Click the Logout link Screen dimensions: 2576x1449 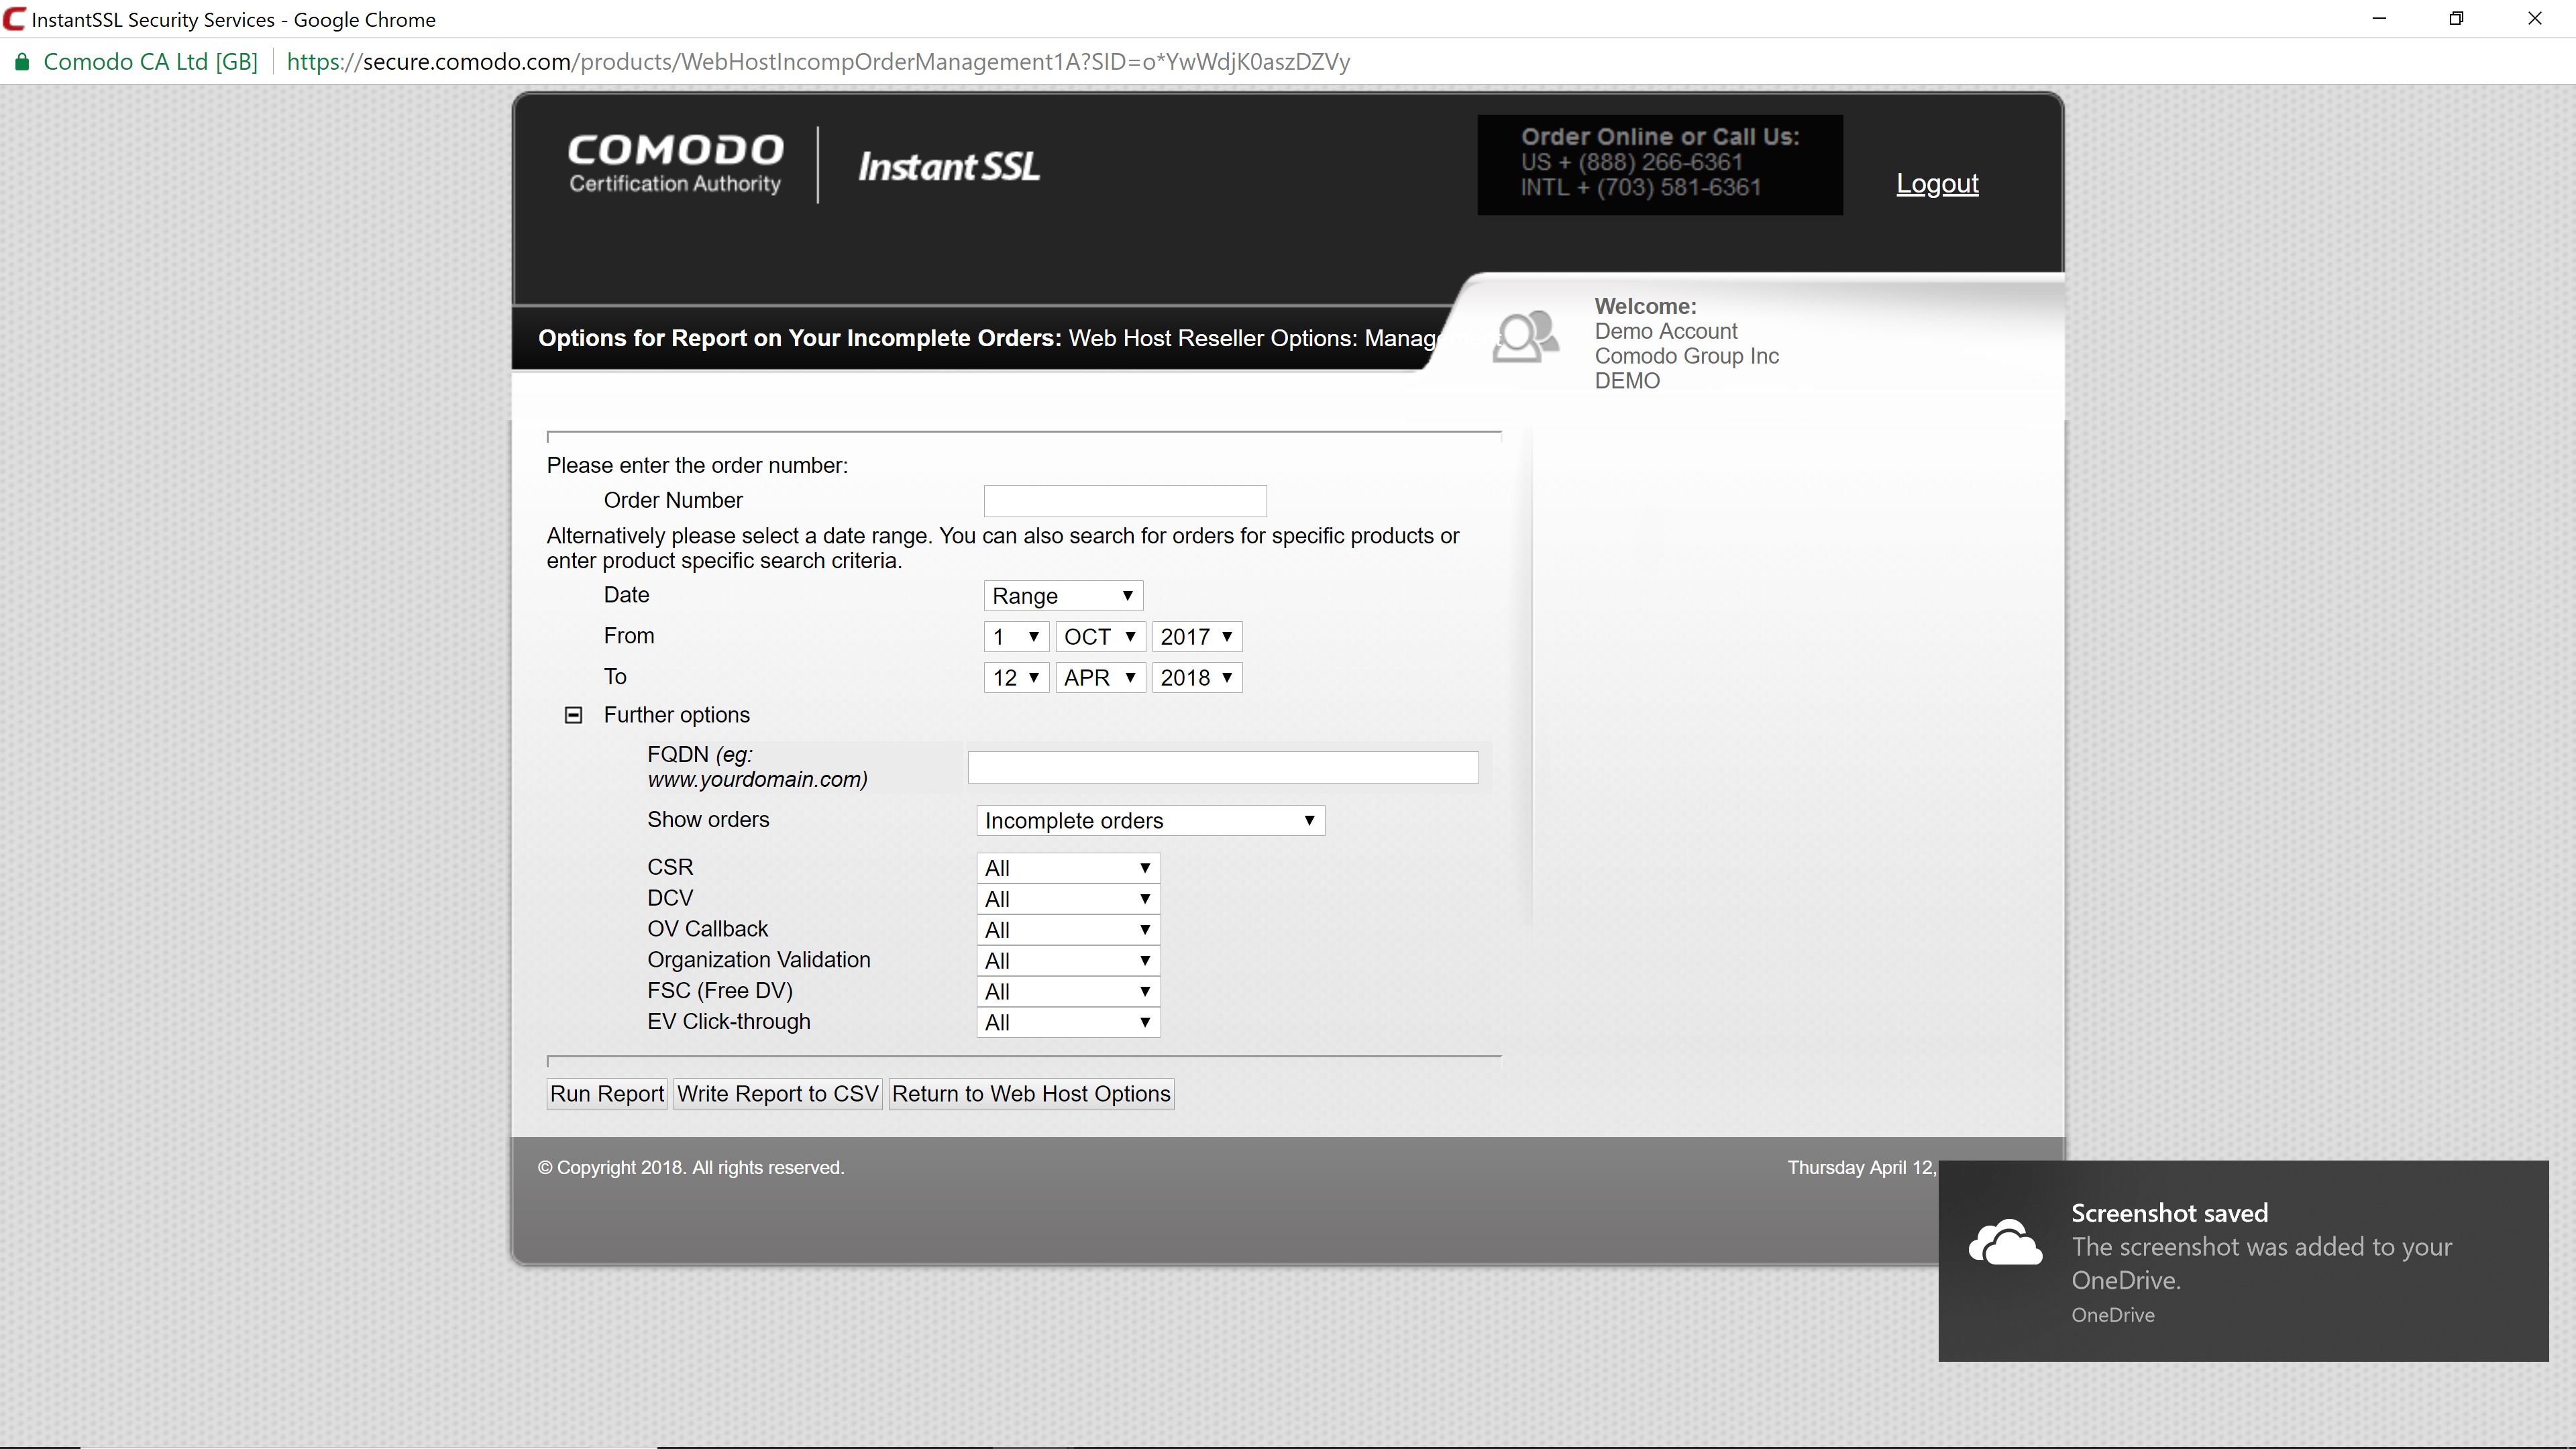pyautogui.click(x=1937, y=184)
